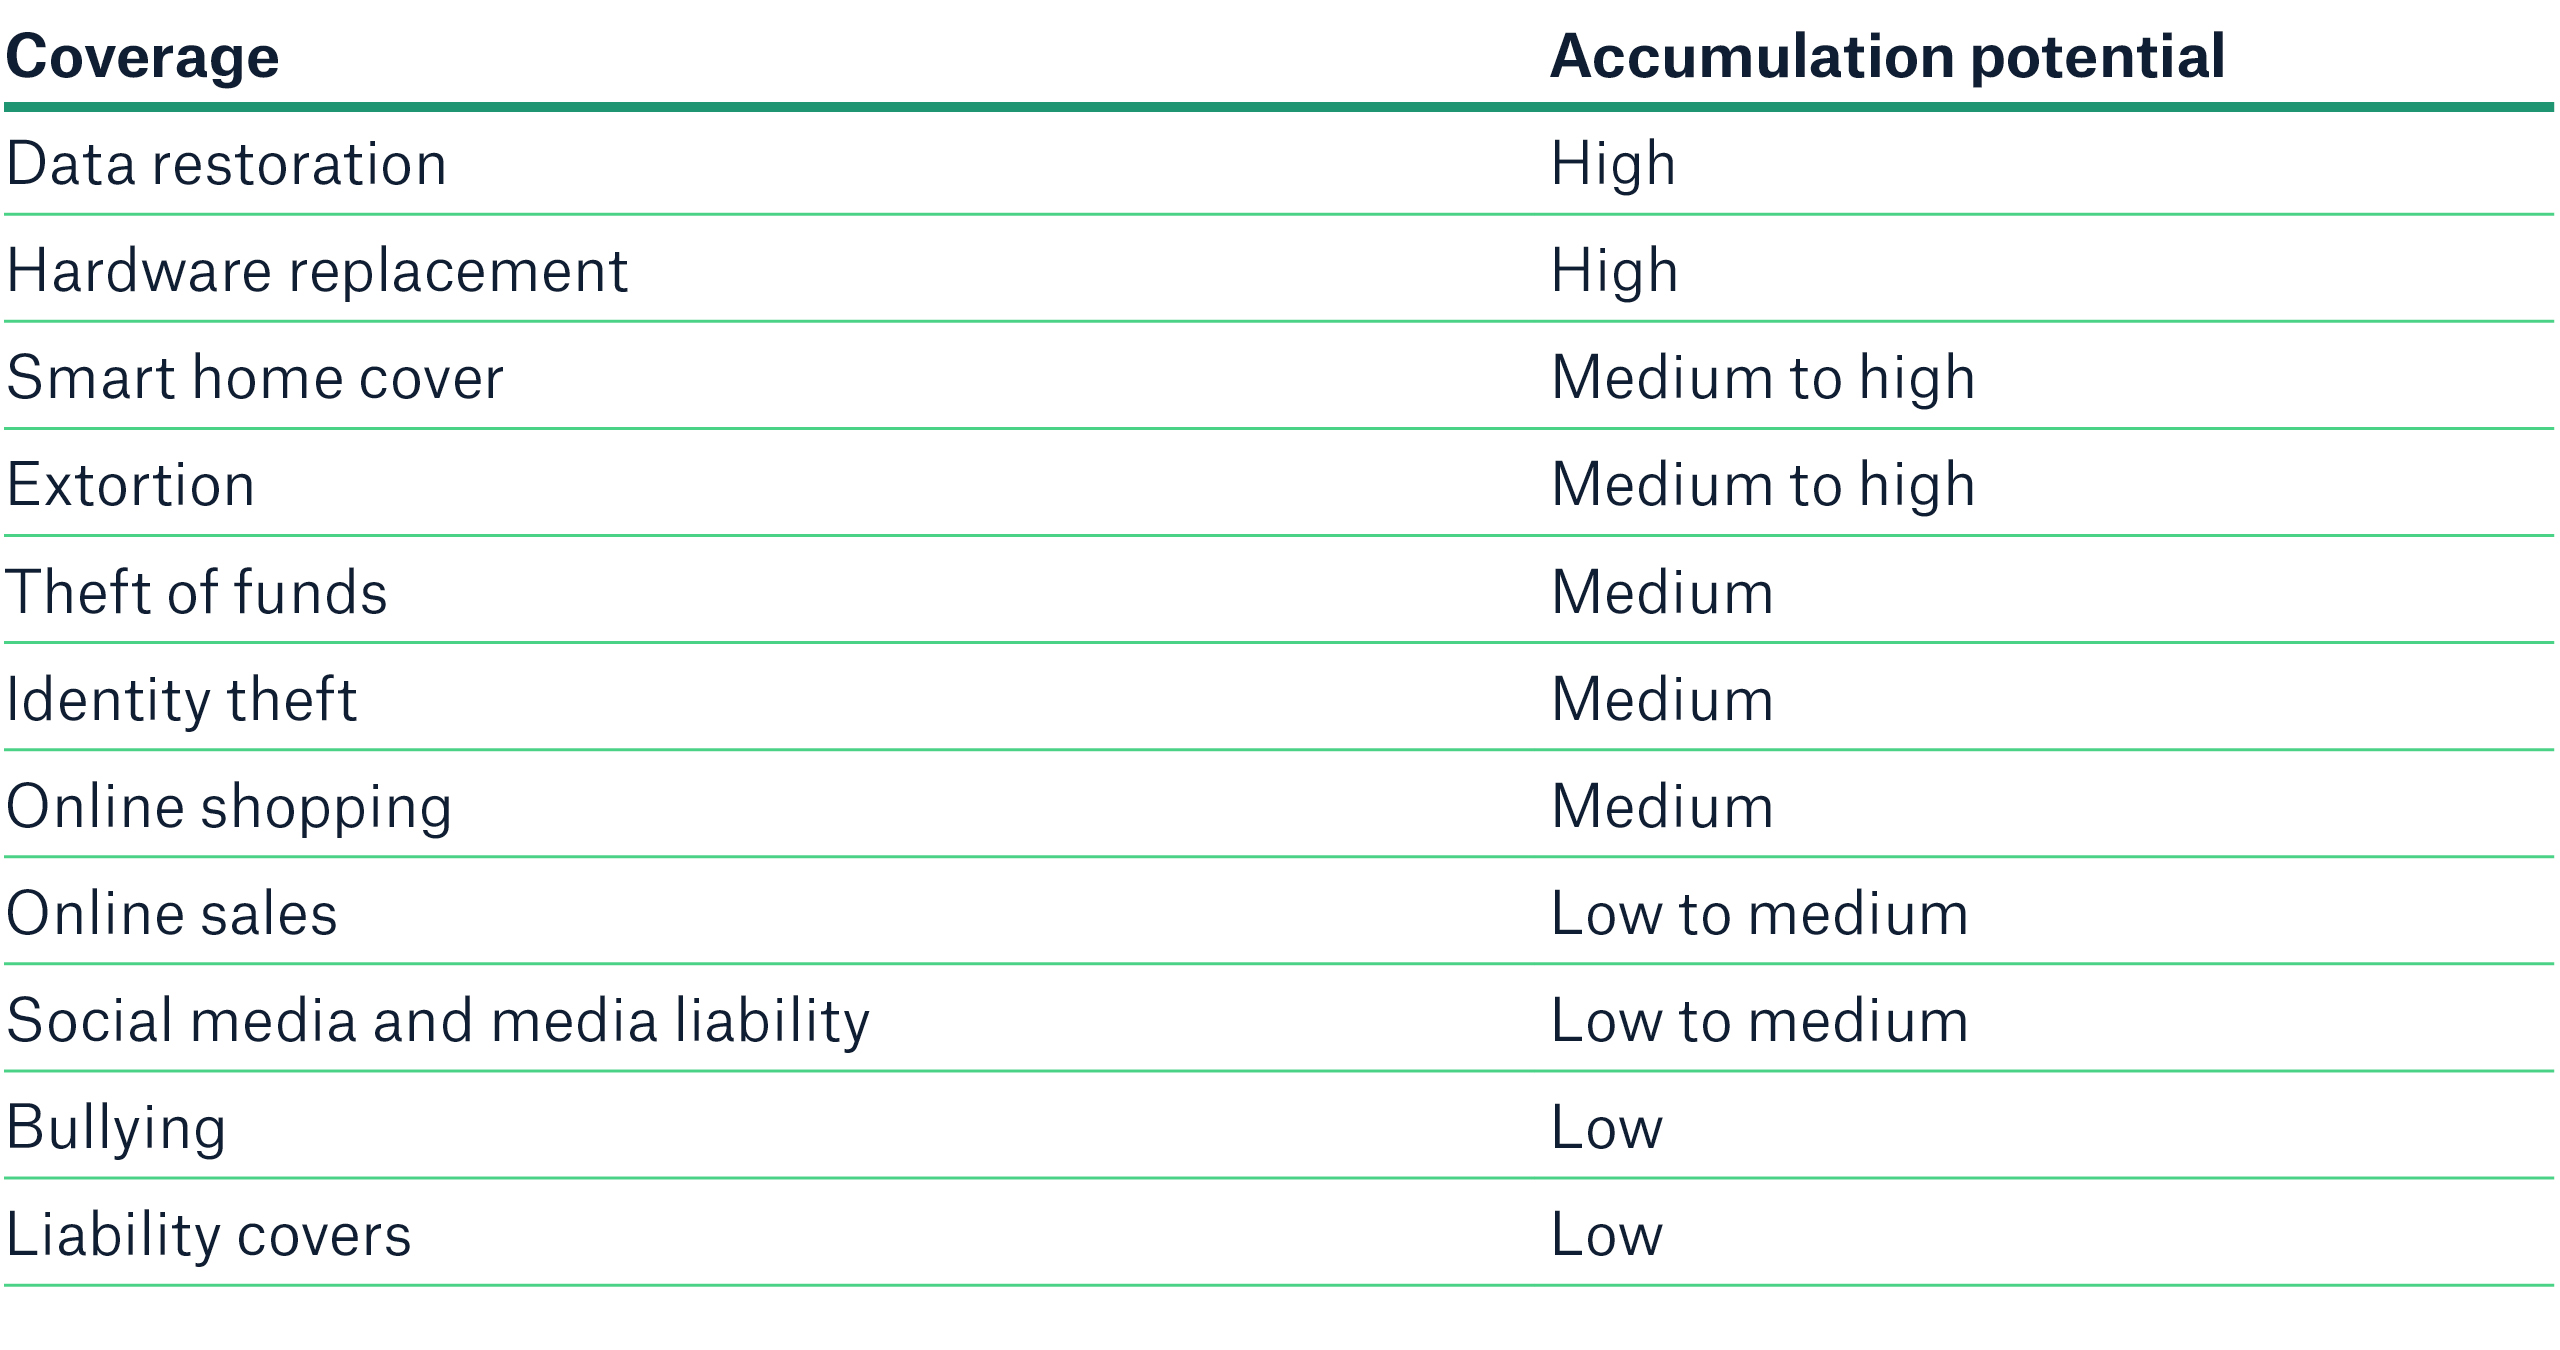The image size is (2560, 1350).
Task: Select the Data restoration cell
Action: [x=226, y=164]
